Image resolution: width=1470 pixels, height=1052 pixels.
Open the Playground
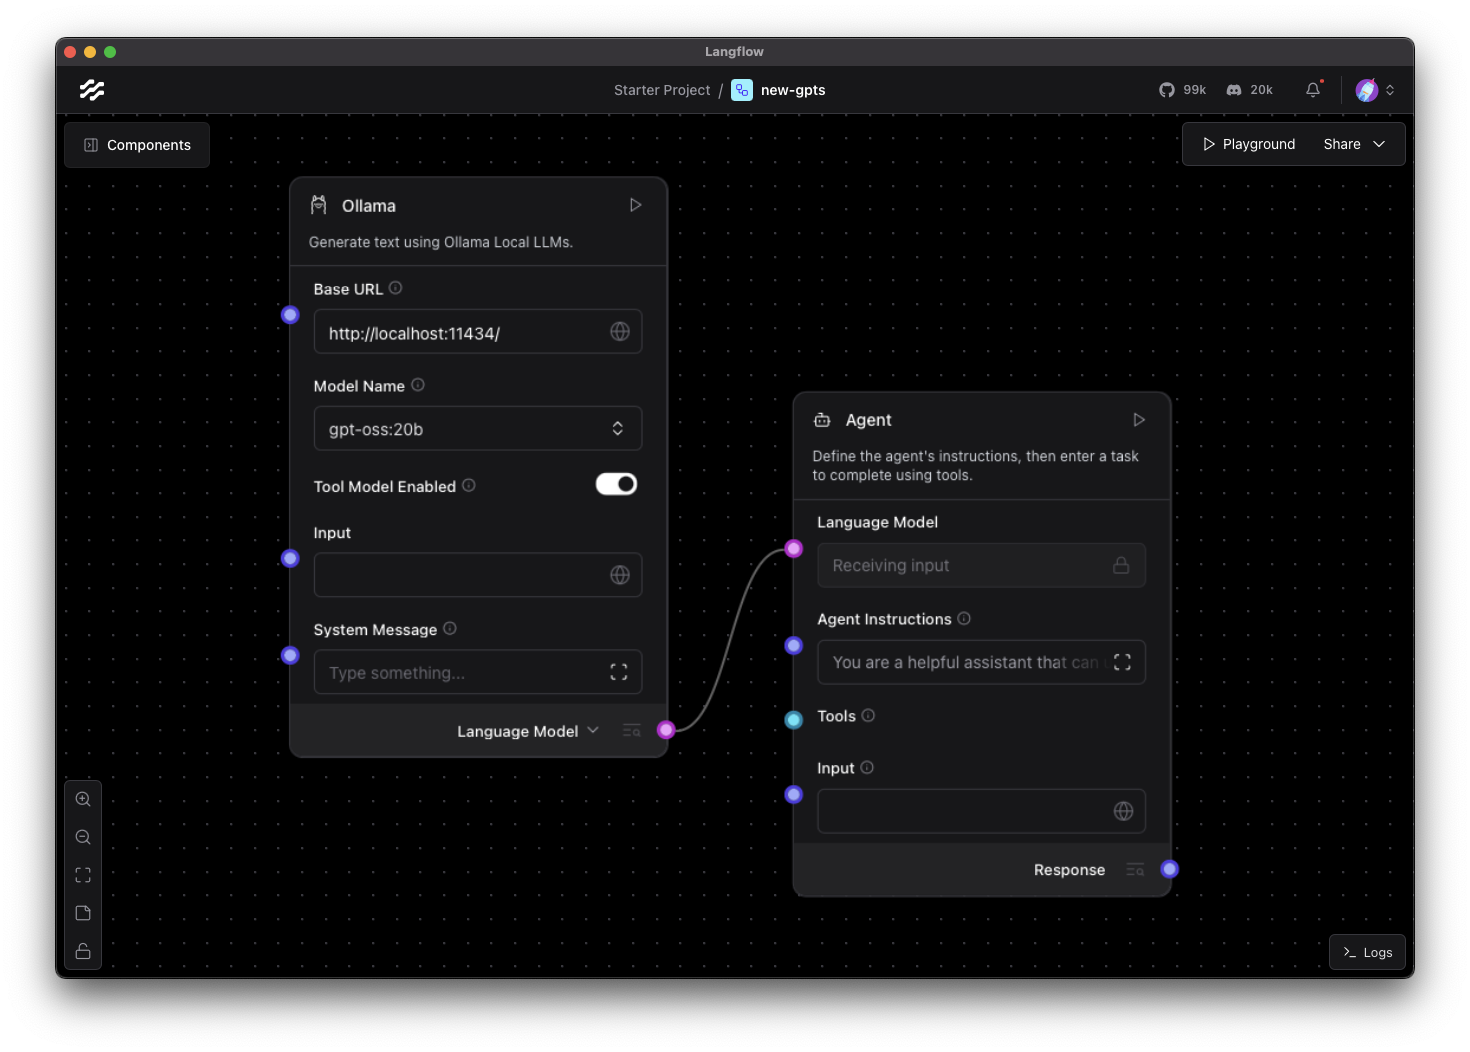coord(1248,143)
